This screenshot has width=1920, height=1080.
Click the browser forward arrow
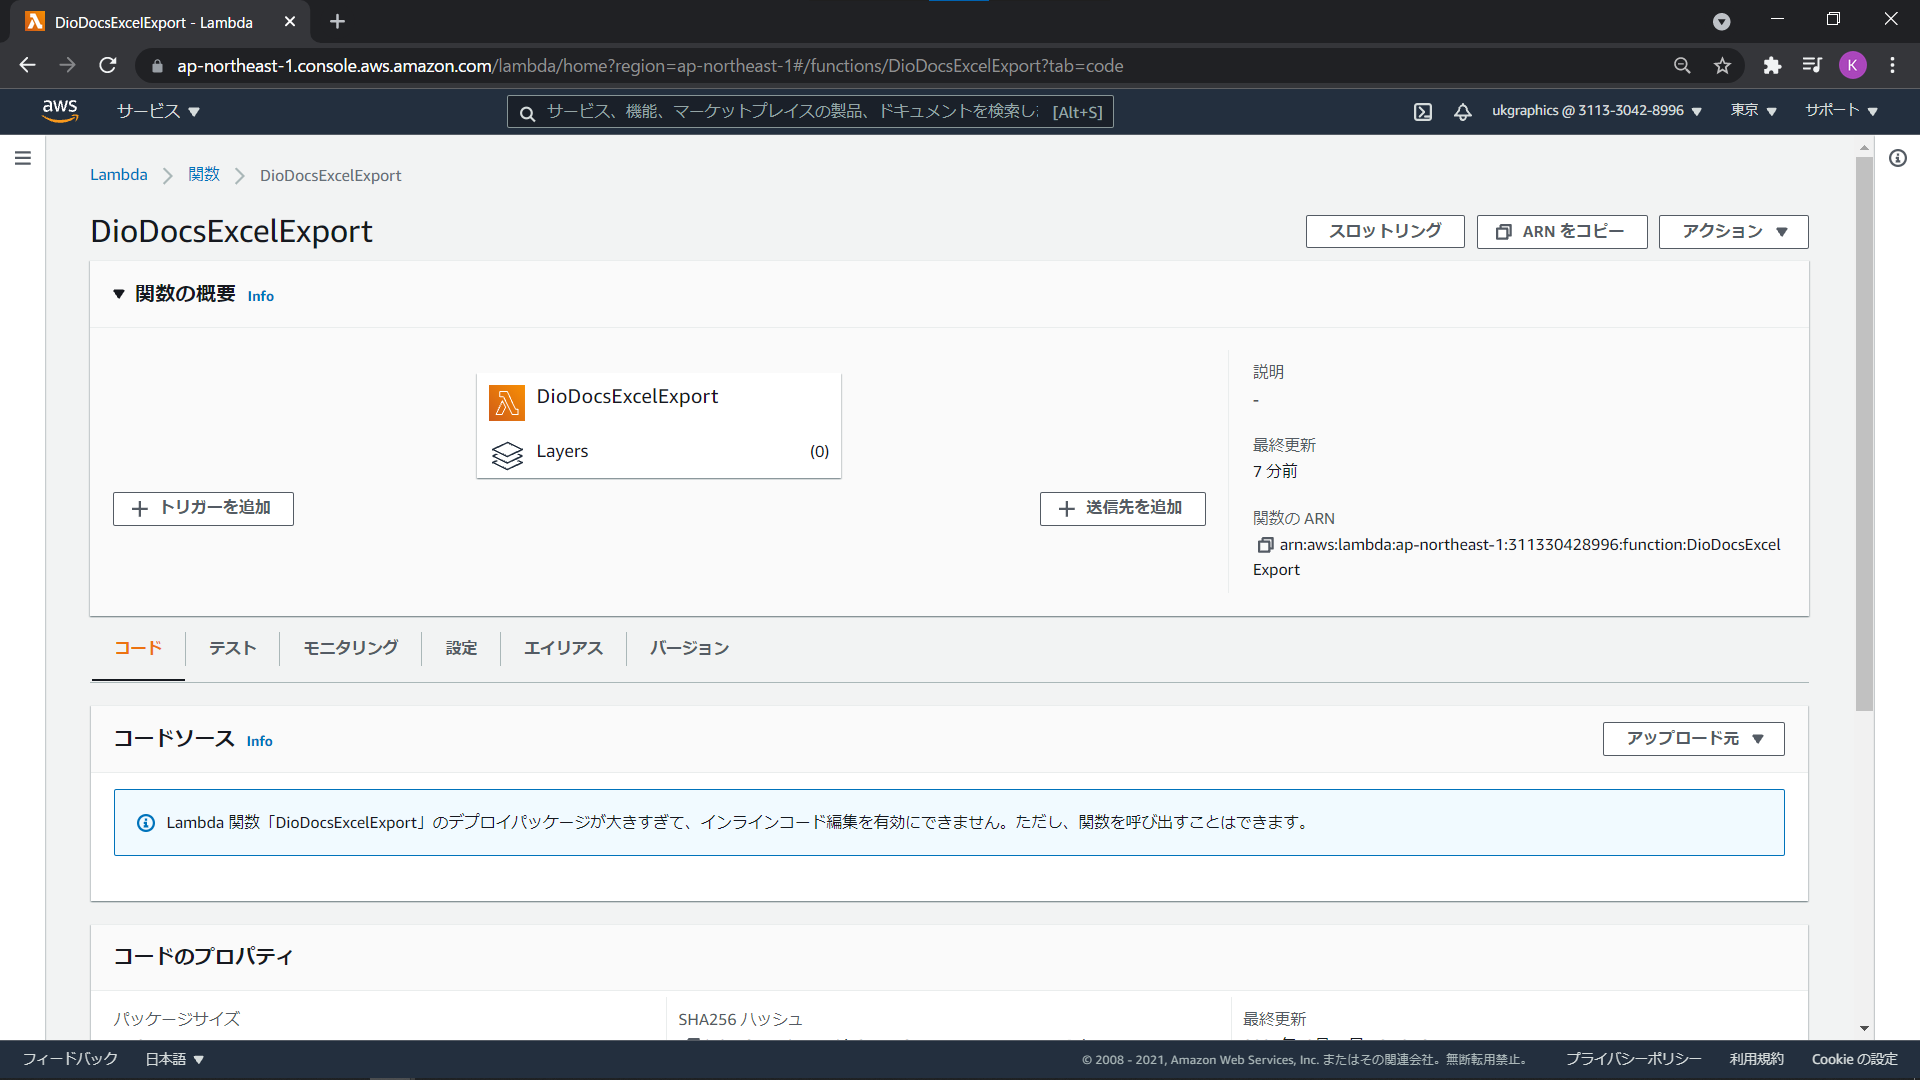pos(67,66)
